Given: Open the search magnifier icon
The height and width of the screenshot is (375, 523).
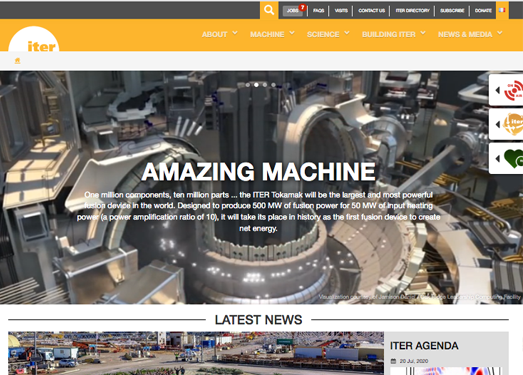Looking at the screenshot, I should [269, 10].
